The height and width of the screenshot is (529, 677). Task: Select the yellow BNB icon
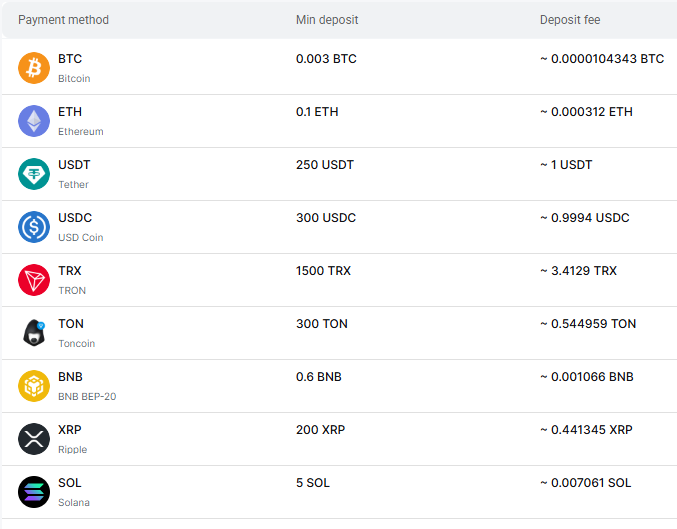[x=34, y=386]
